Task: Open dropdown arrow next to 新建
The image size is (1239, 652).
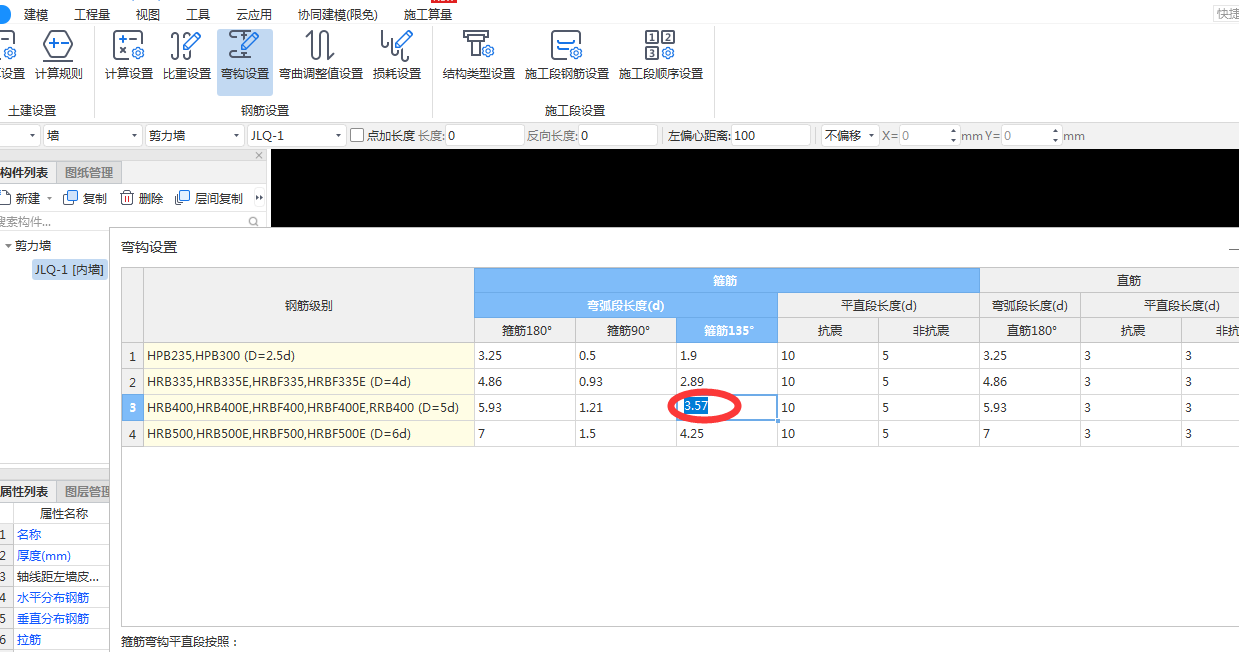Action: (50, 198)
